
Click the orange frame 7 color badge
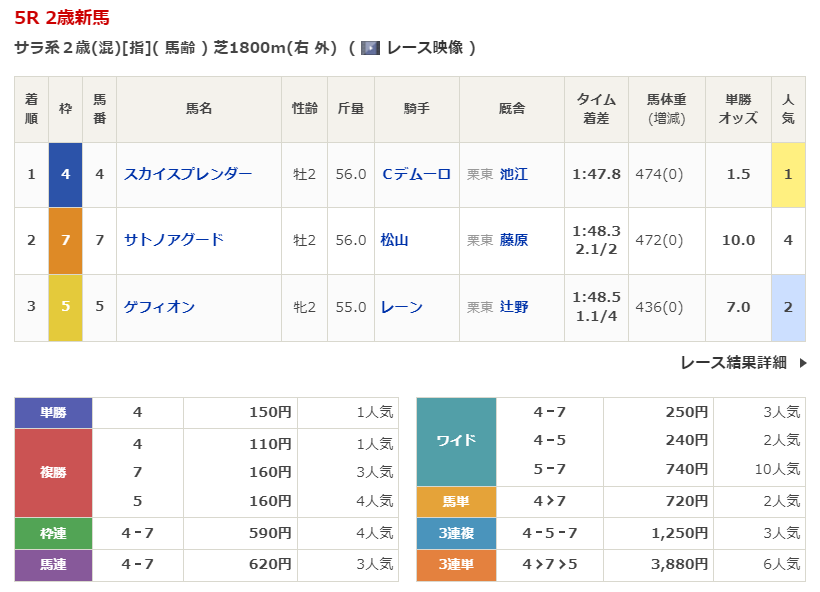(x=65, y=240)
